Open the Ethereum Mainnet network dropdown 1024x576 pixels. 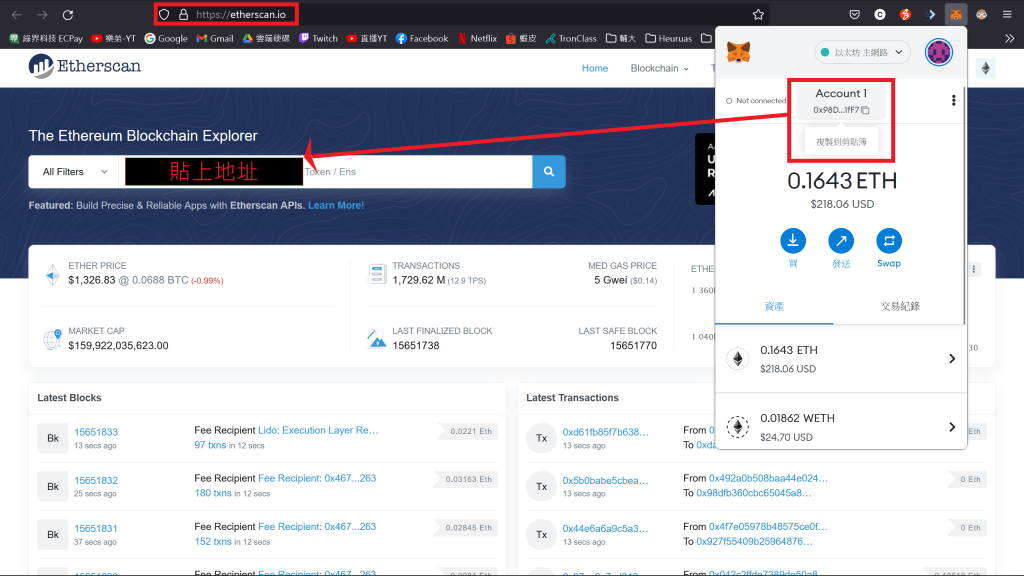(x=862, y=52)
